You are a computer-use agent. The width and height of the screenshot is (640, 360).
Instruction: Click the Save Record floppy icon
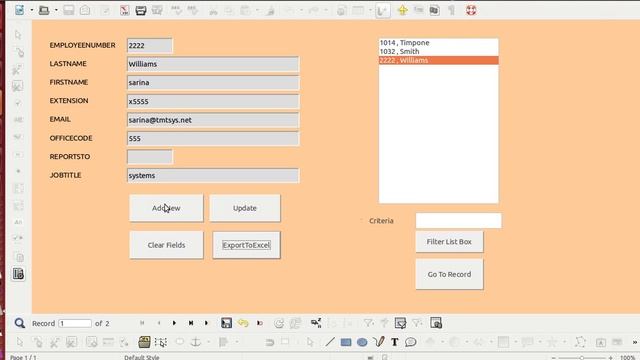(x=227, y=323)
